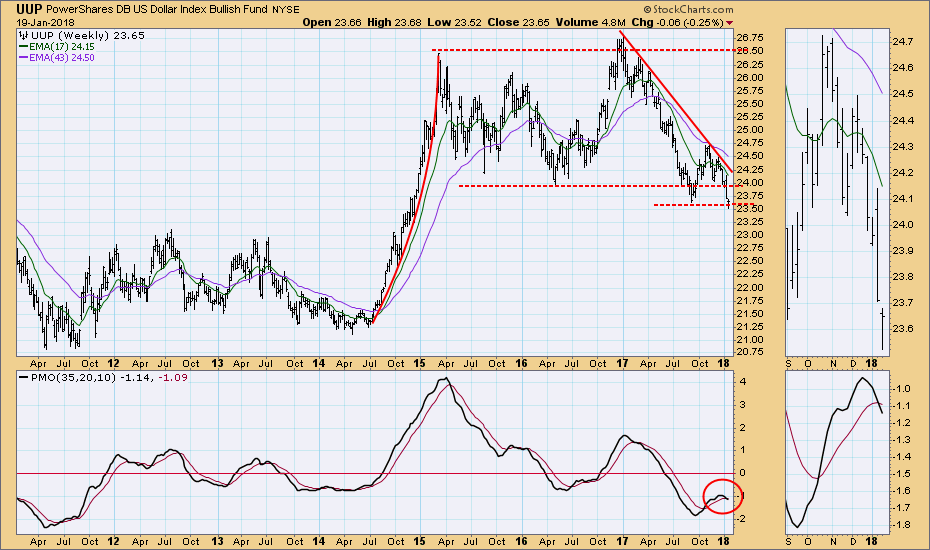Click the 23.6 label on the zoom panel axis

pyautogui.click(x=902, y=329)
